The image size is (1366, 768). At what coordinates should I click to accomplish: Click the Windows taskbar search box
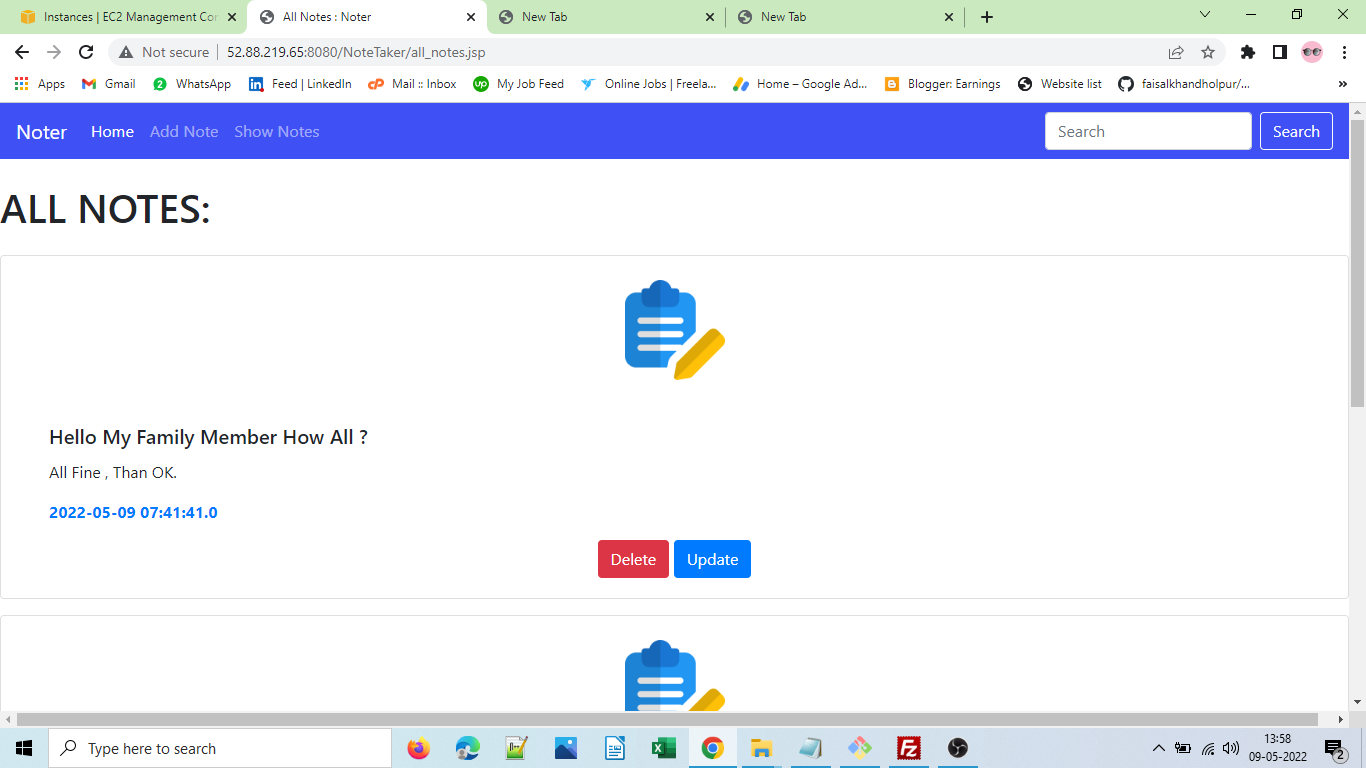pyautogui.click(x=220, y=748)
